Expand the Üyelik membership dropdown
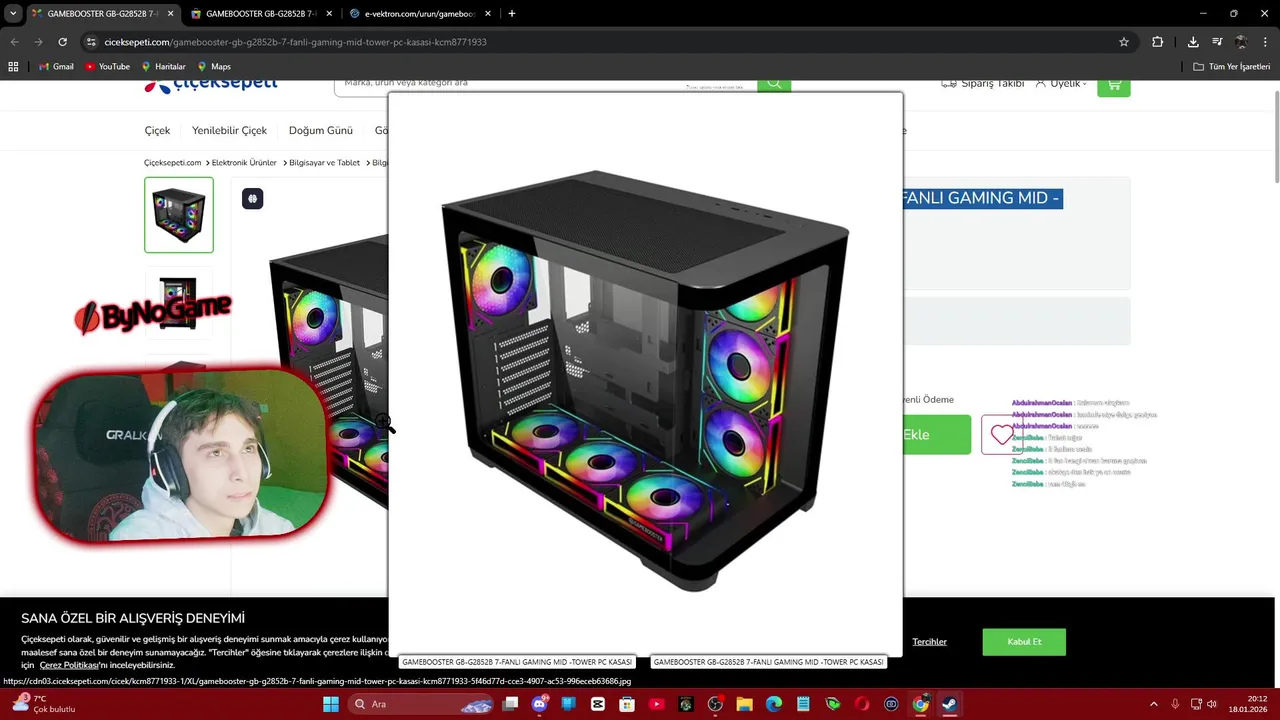Screen dimensions: 1280x720 (1061, 84)
